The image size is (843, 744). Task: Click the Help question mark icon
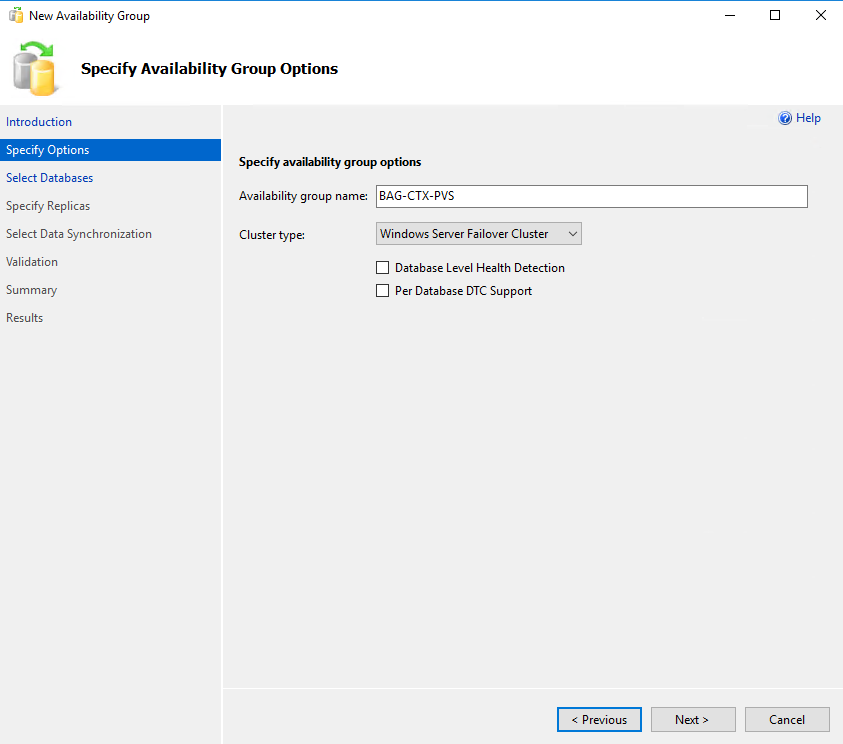point(784,118)
